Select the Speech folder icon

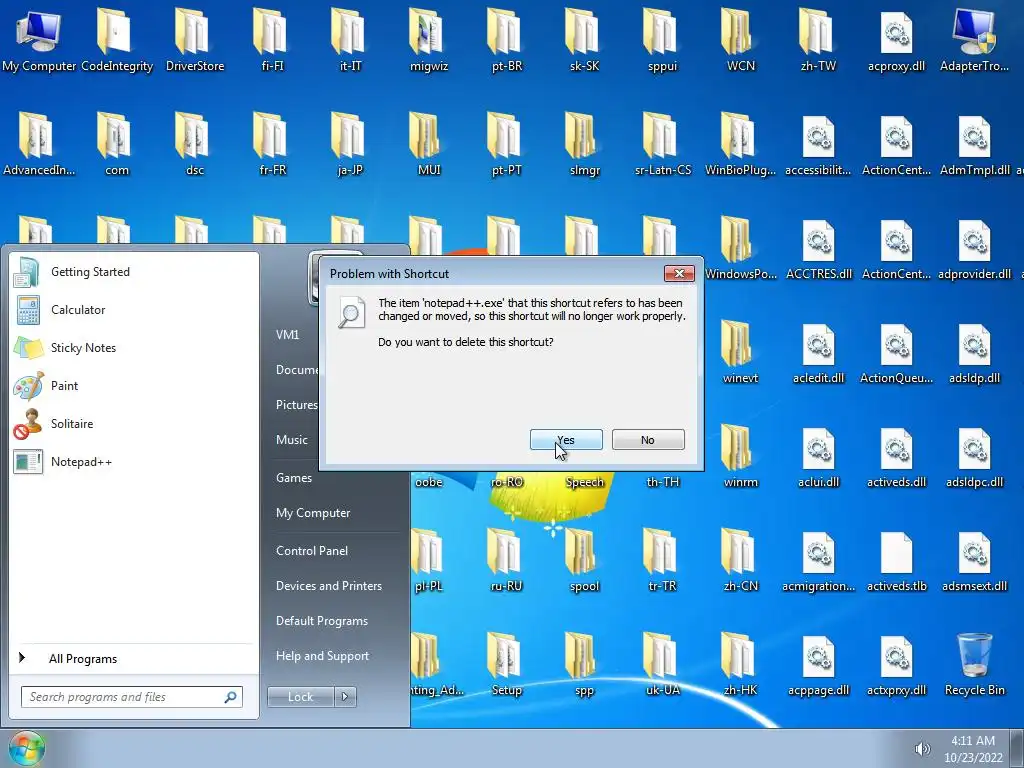click(584, 482)
